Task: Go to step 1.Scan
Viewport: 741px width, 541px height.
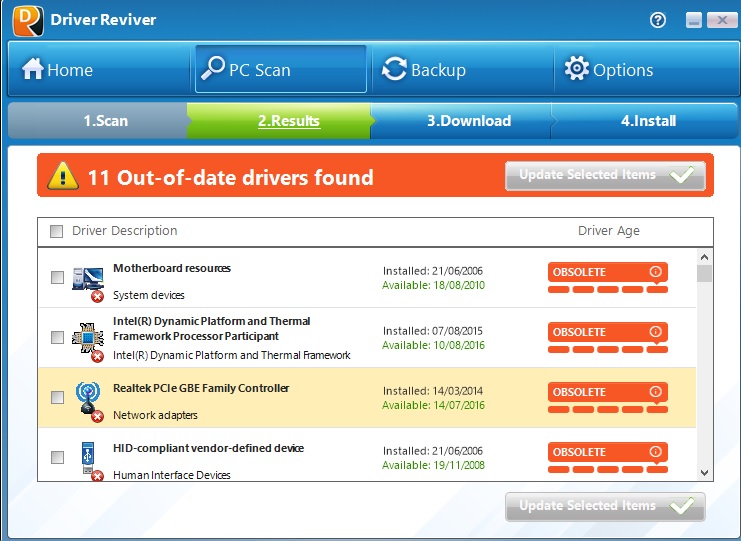Action: tap(98, 120)
